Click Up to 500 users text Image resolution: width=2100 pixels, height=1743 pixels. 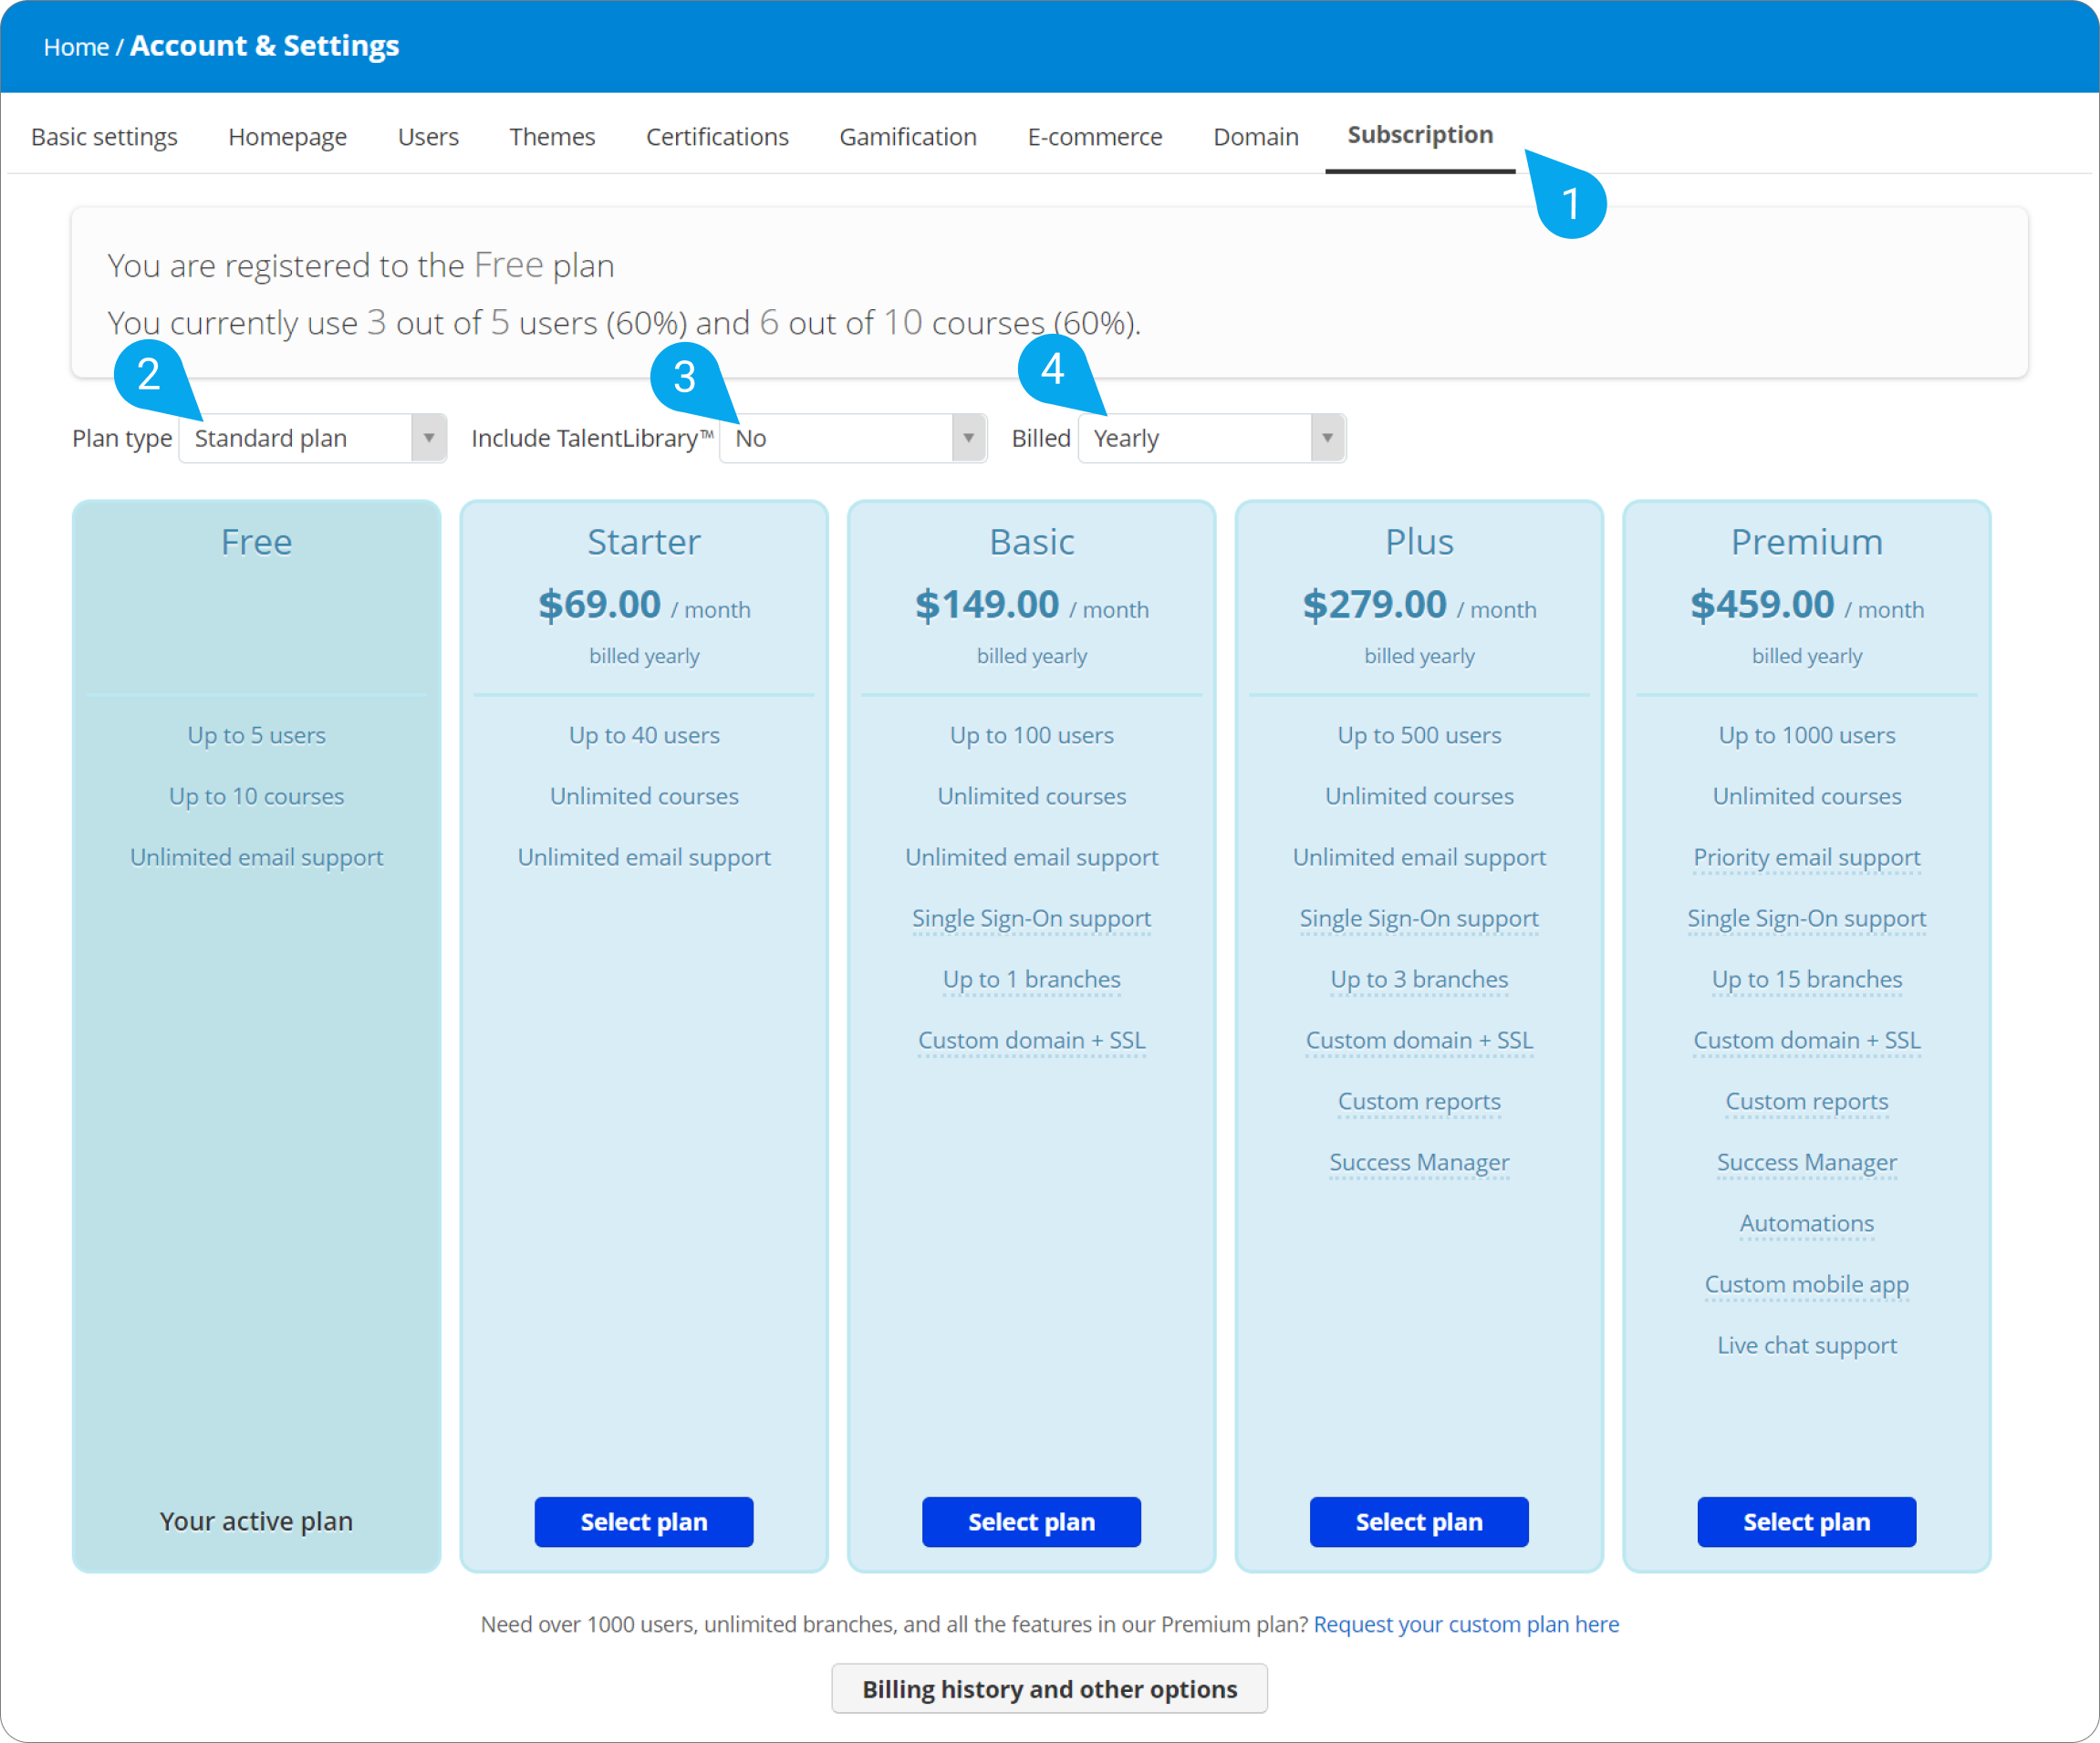pos(1419,735)
